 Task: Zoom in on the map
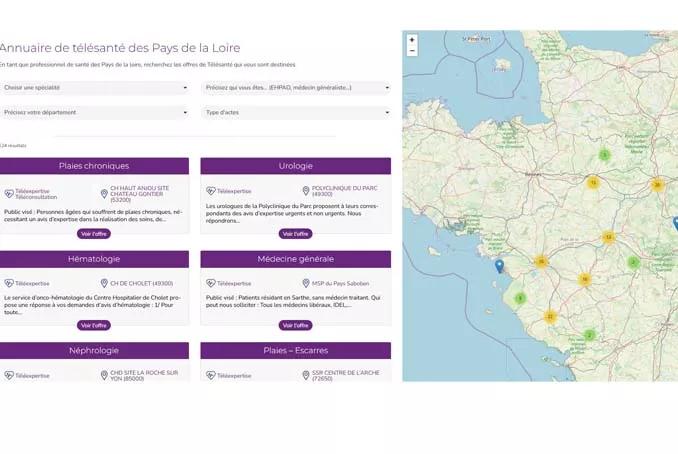[x=412, y=40]
